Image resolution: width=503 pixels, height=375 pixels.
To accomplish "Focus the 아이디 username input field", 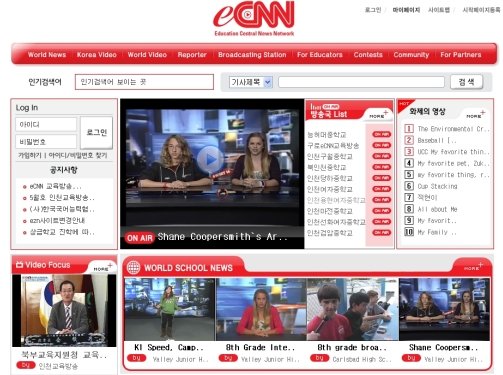I will (x=46, y=124).
